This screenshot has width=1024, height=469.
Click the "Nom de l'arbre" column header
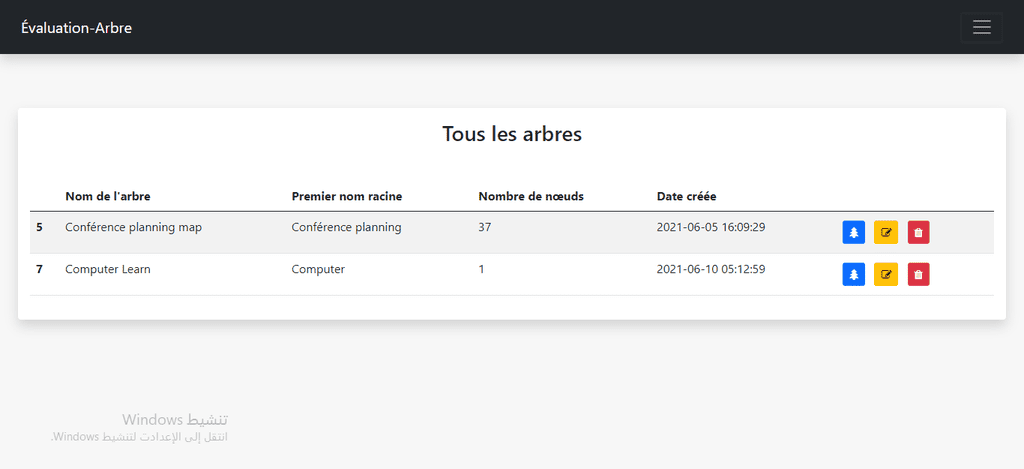click(x=112, y=197)
